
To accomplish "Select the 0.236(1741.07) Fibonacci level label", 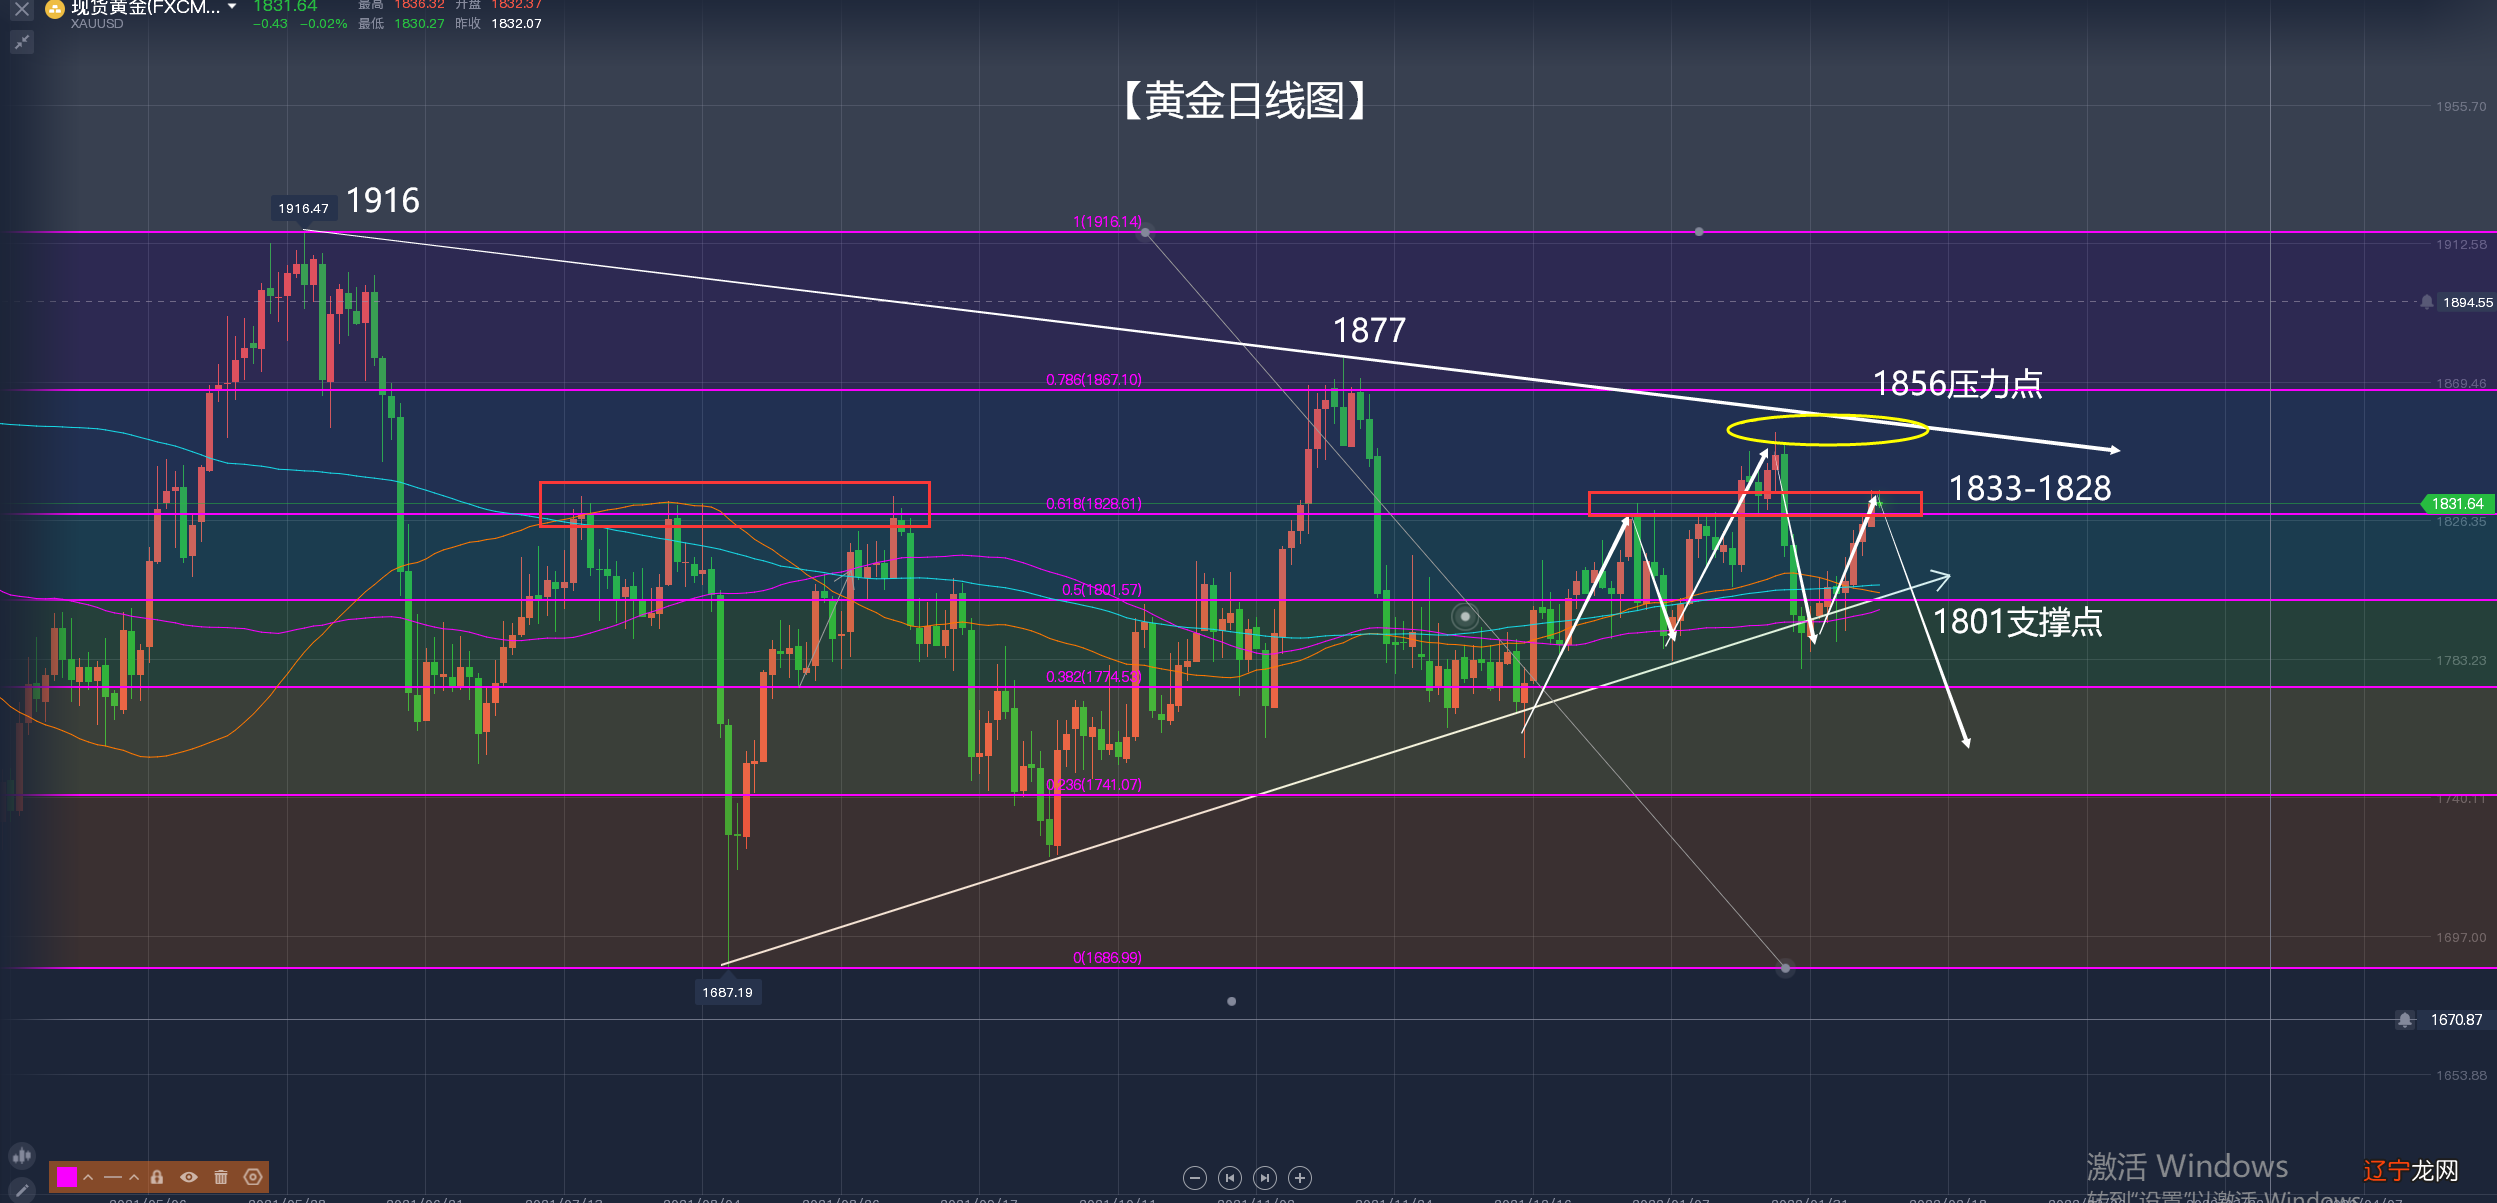I will click(x=1094, y=785).
